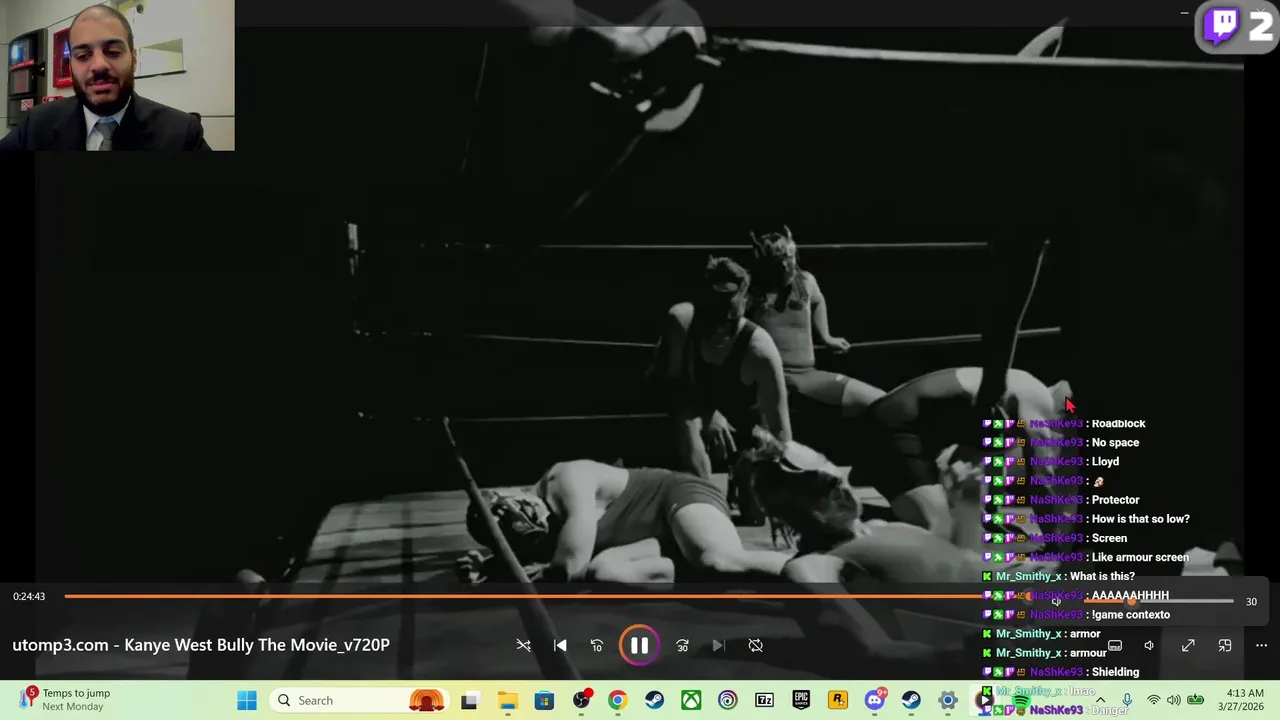Screen dimensions: 1280x720
Task: Open Discord from the taskbar
Action: [x=875, y=700]
